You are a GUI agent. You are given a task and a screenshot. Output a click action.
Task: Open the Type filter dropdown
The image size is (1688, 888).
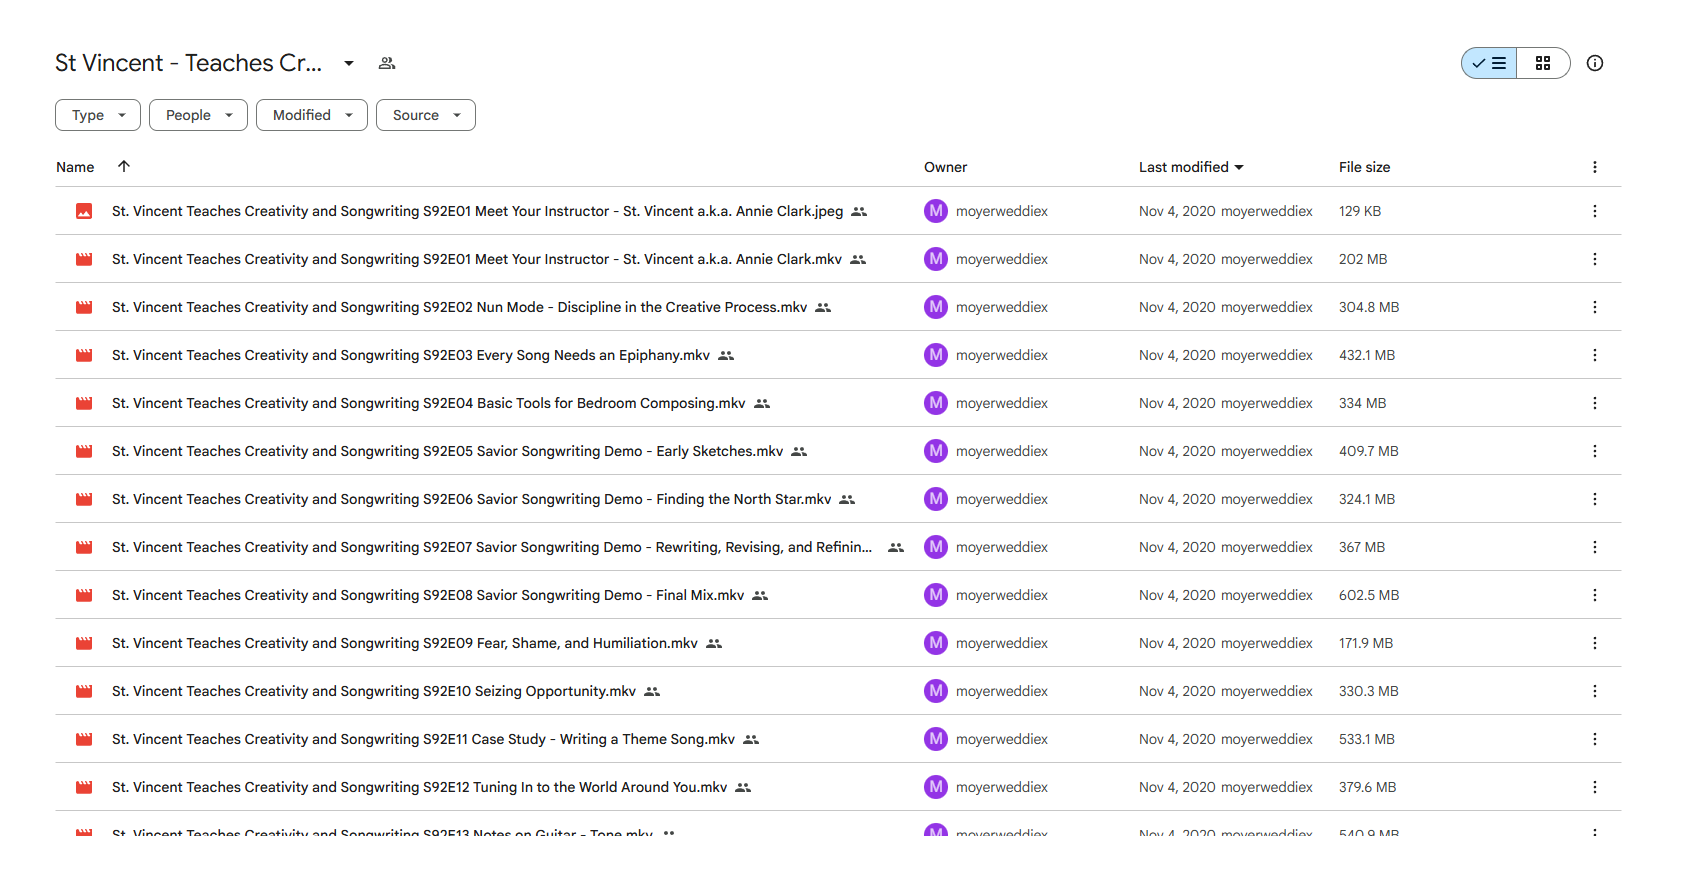(98, 115)
